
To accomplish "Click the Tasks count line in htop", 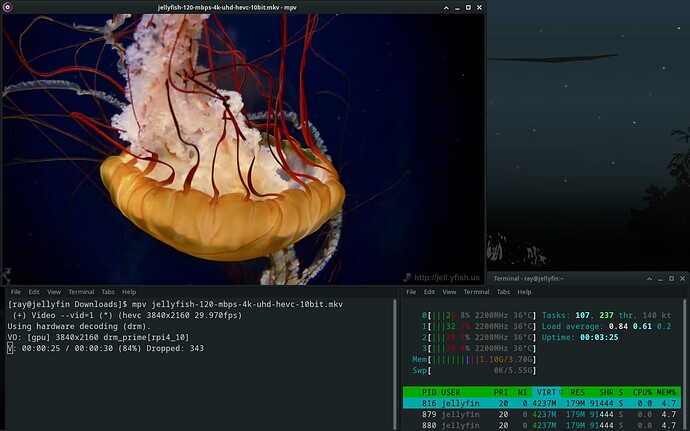I will click(606, 315).
